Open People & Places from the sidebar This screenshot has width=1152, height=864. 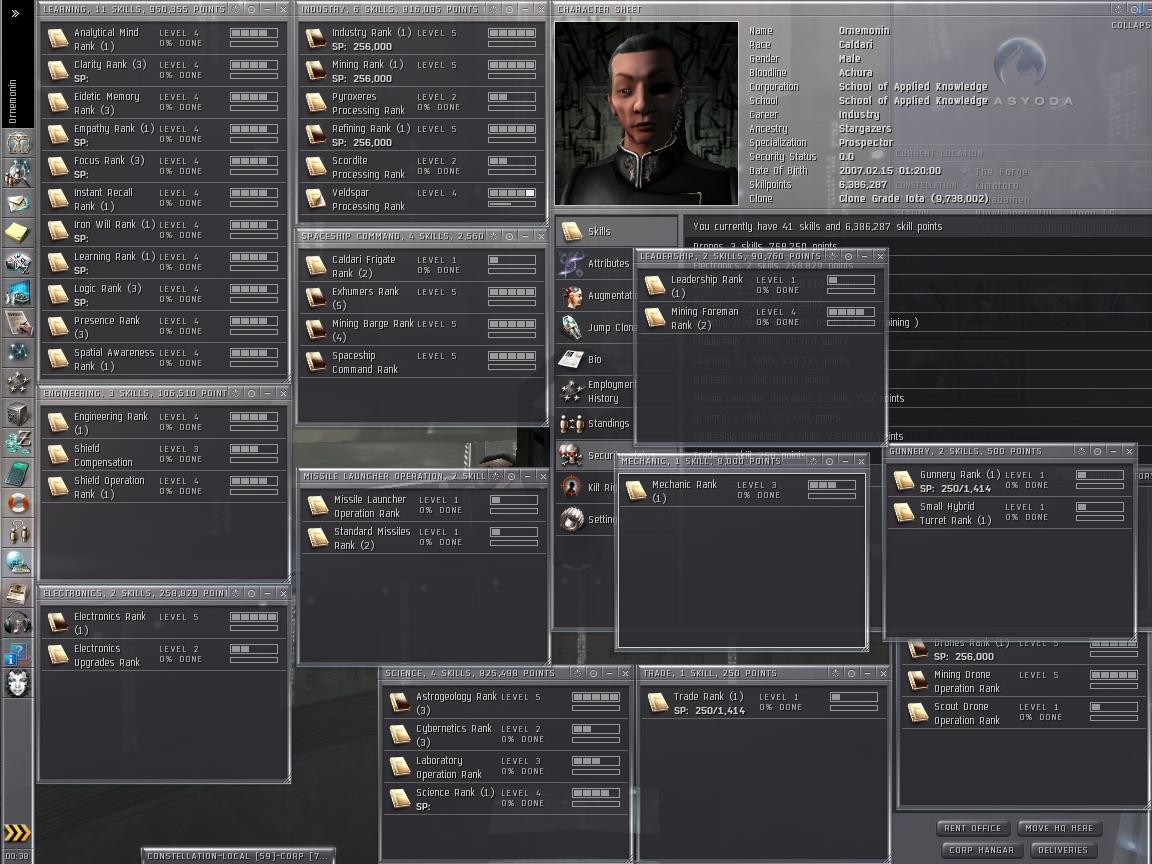[18, 173]
